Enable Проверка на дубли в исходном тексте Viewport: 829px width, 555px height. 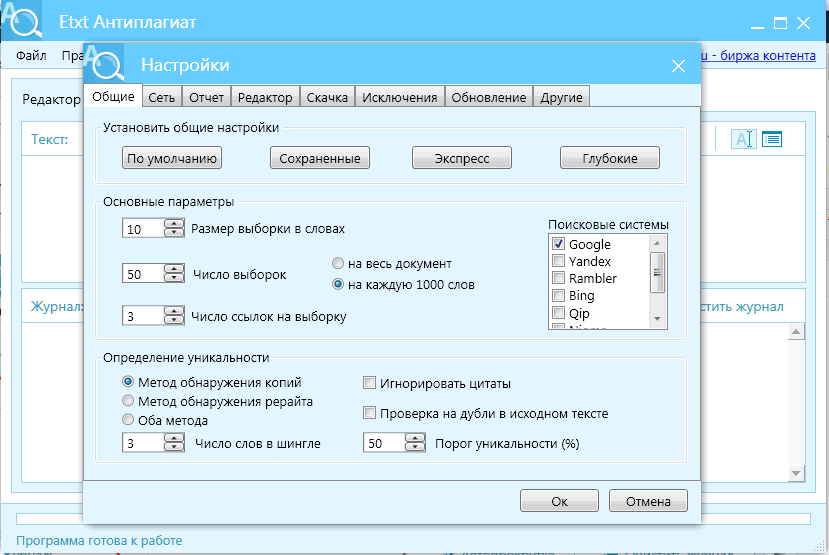point(369,413)
